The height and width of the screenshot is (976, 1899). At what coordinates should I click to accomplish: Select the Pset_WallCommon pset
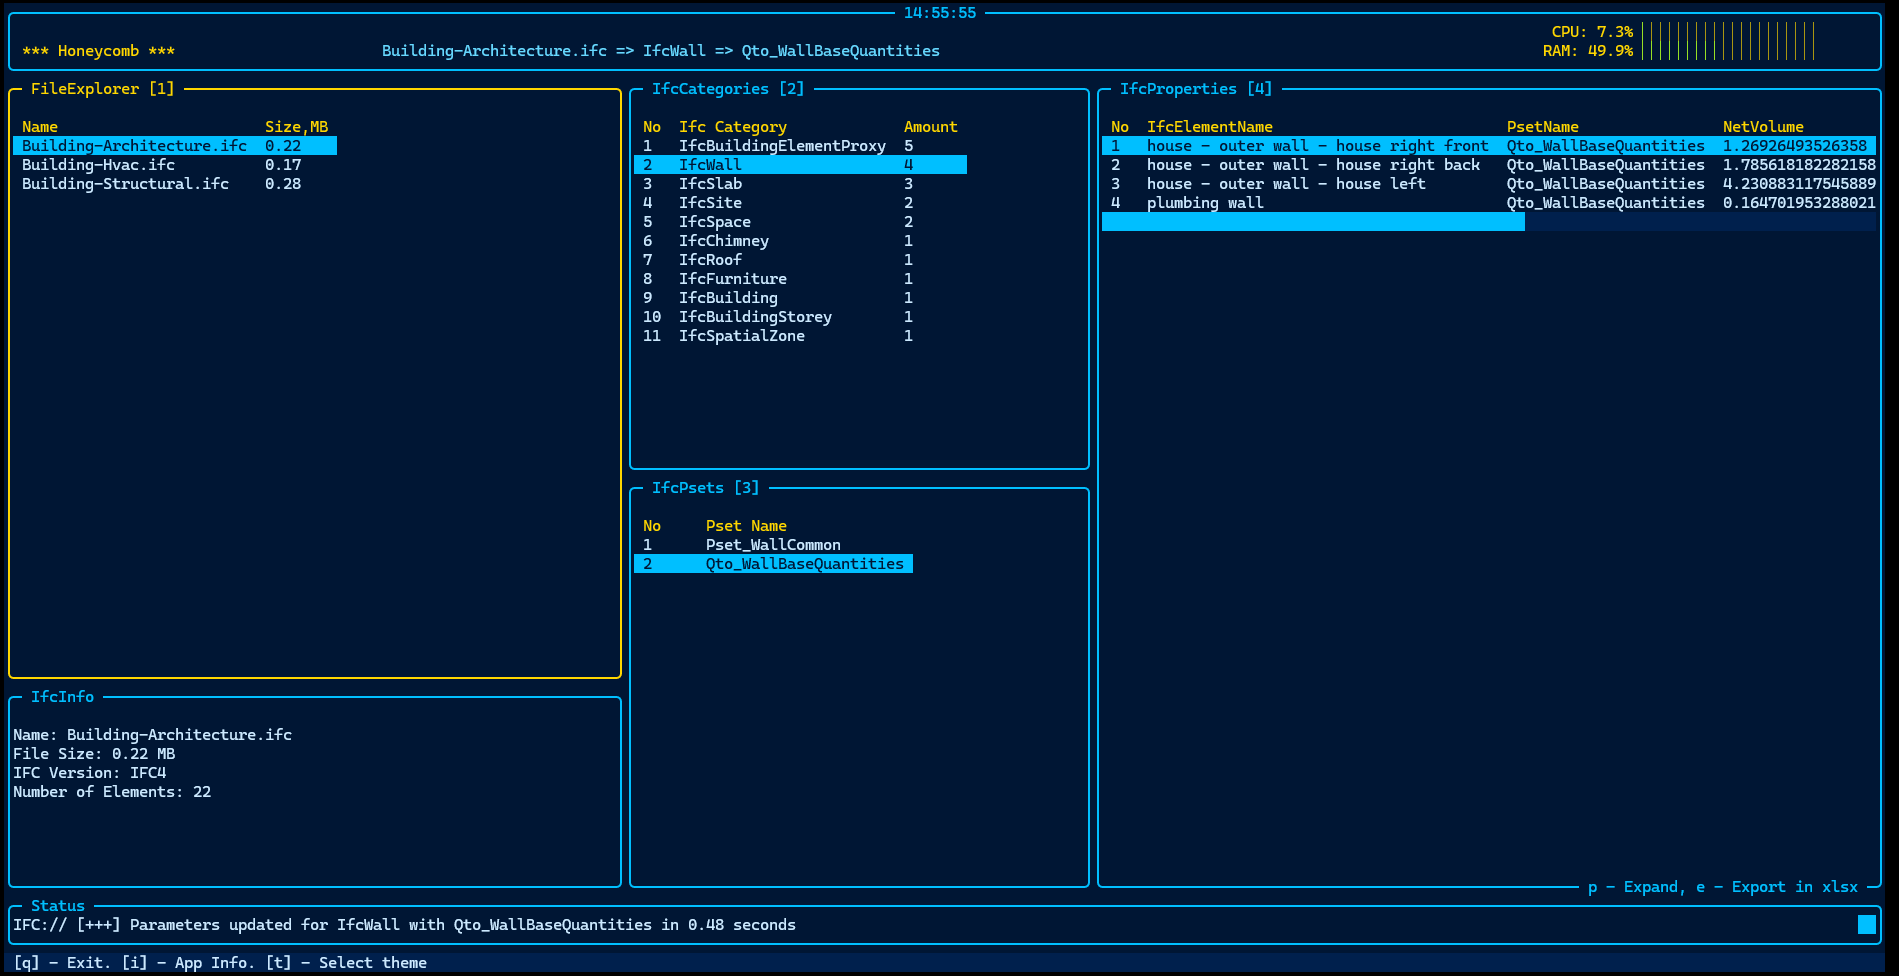click(x=773, y=545)
